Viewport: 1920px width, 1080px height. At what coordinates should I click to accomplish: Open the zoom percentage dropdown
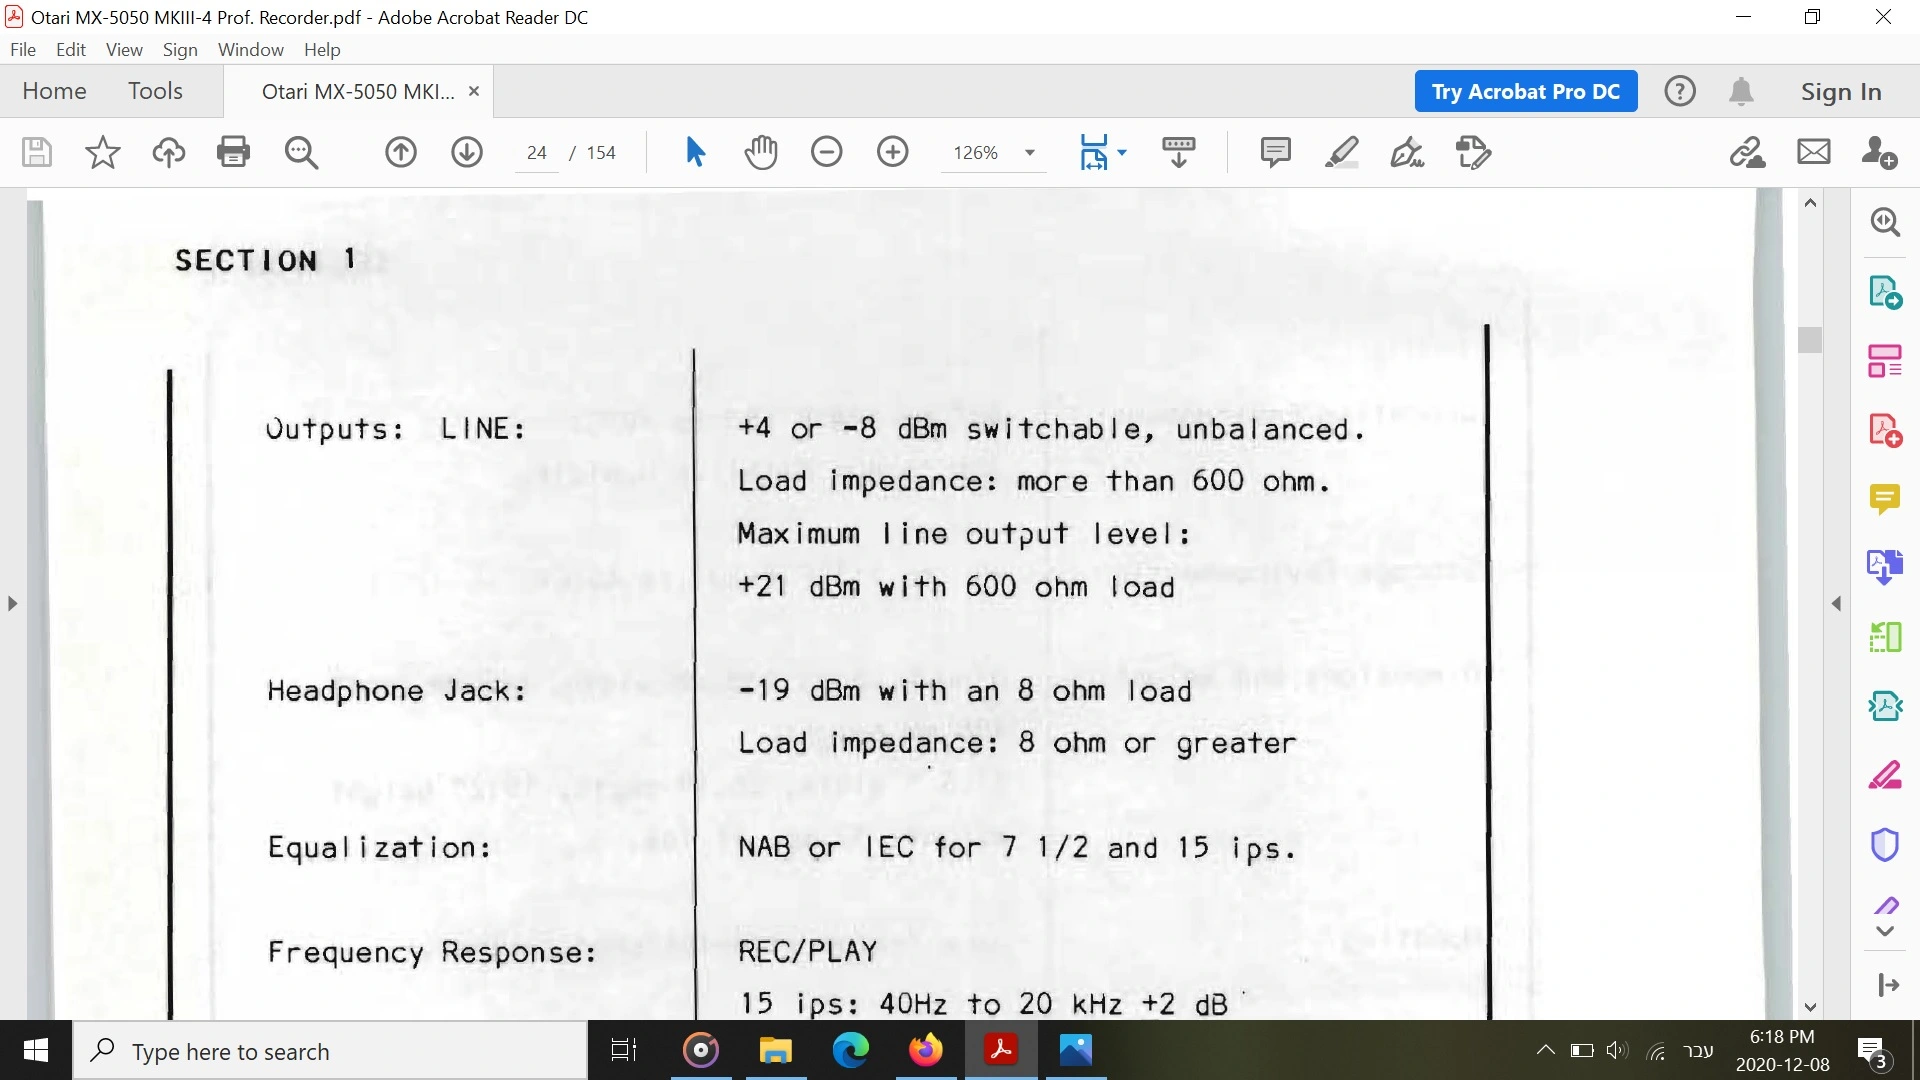tap(1030, 153)
